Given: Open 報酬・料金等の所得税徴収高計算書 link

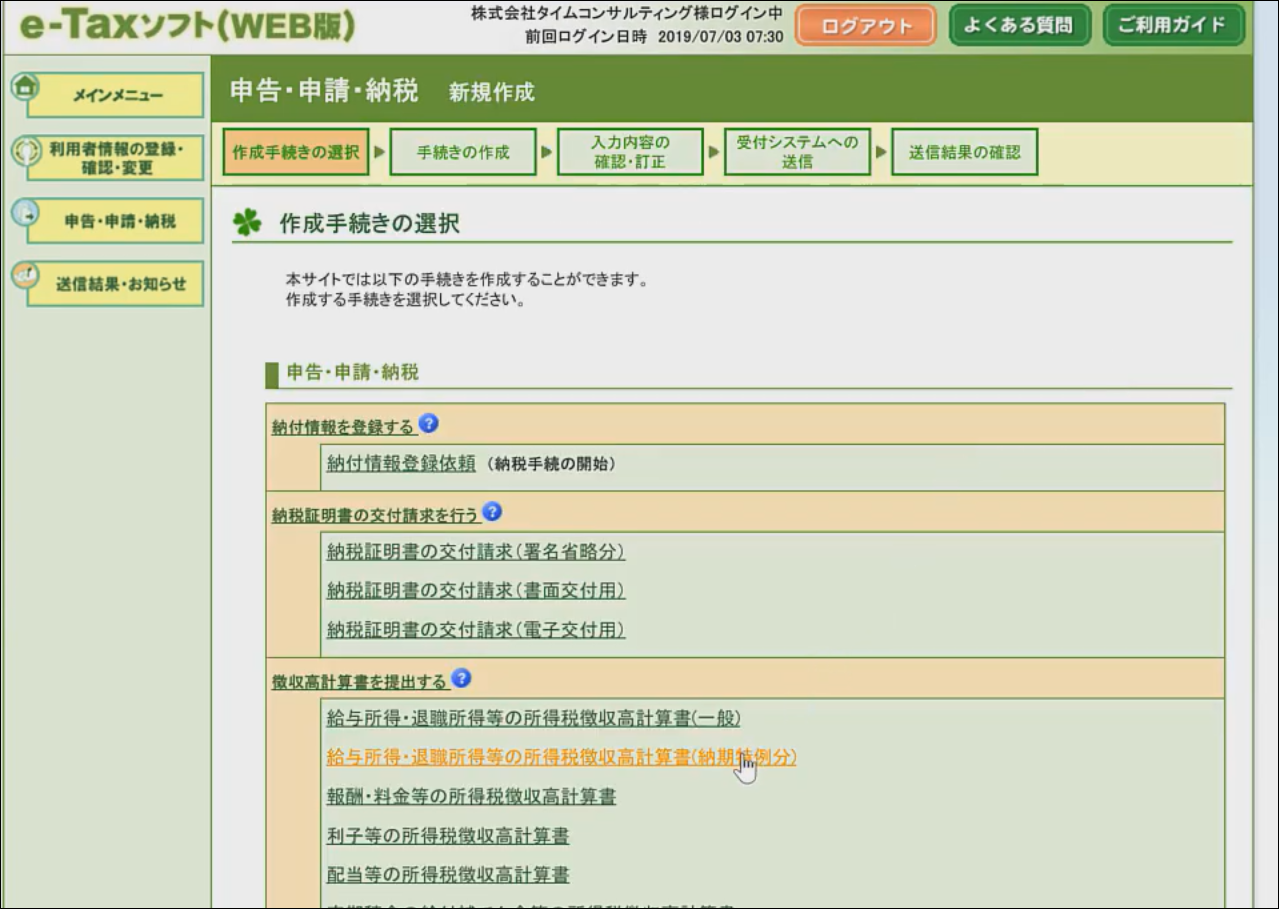Looking at the screenshot, I should point(471,796).
